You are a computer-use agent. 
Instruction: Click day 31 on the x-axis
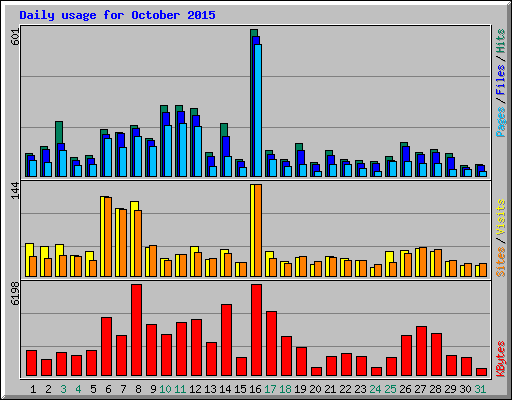[x=480, y=389]
